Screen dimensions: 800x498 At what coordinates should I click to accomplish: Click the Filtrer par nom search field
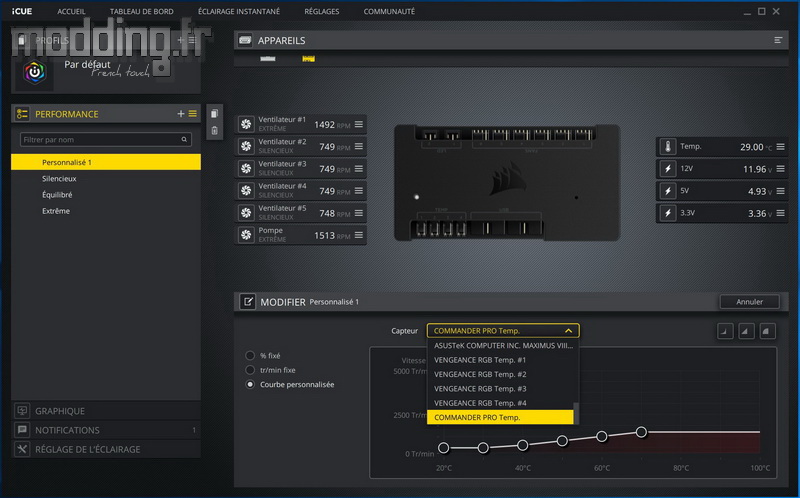coord(106,139)
